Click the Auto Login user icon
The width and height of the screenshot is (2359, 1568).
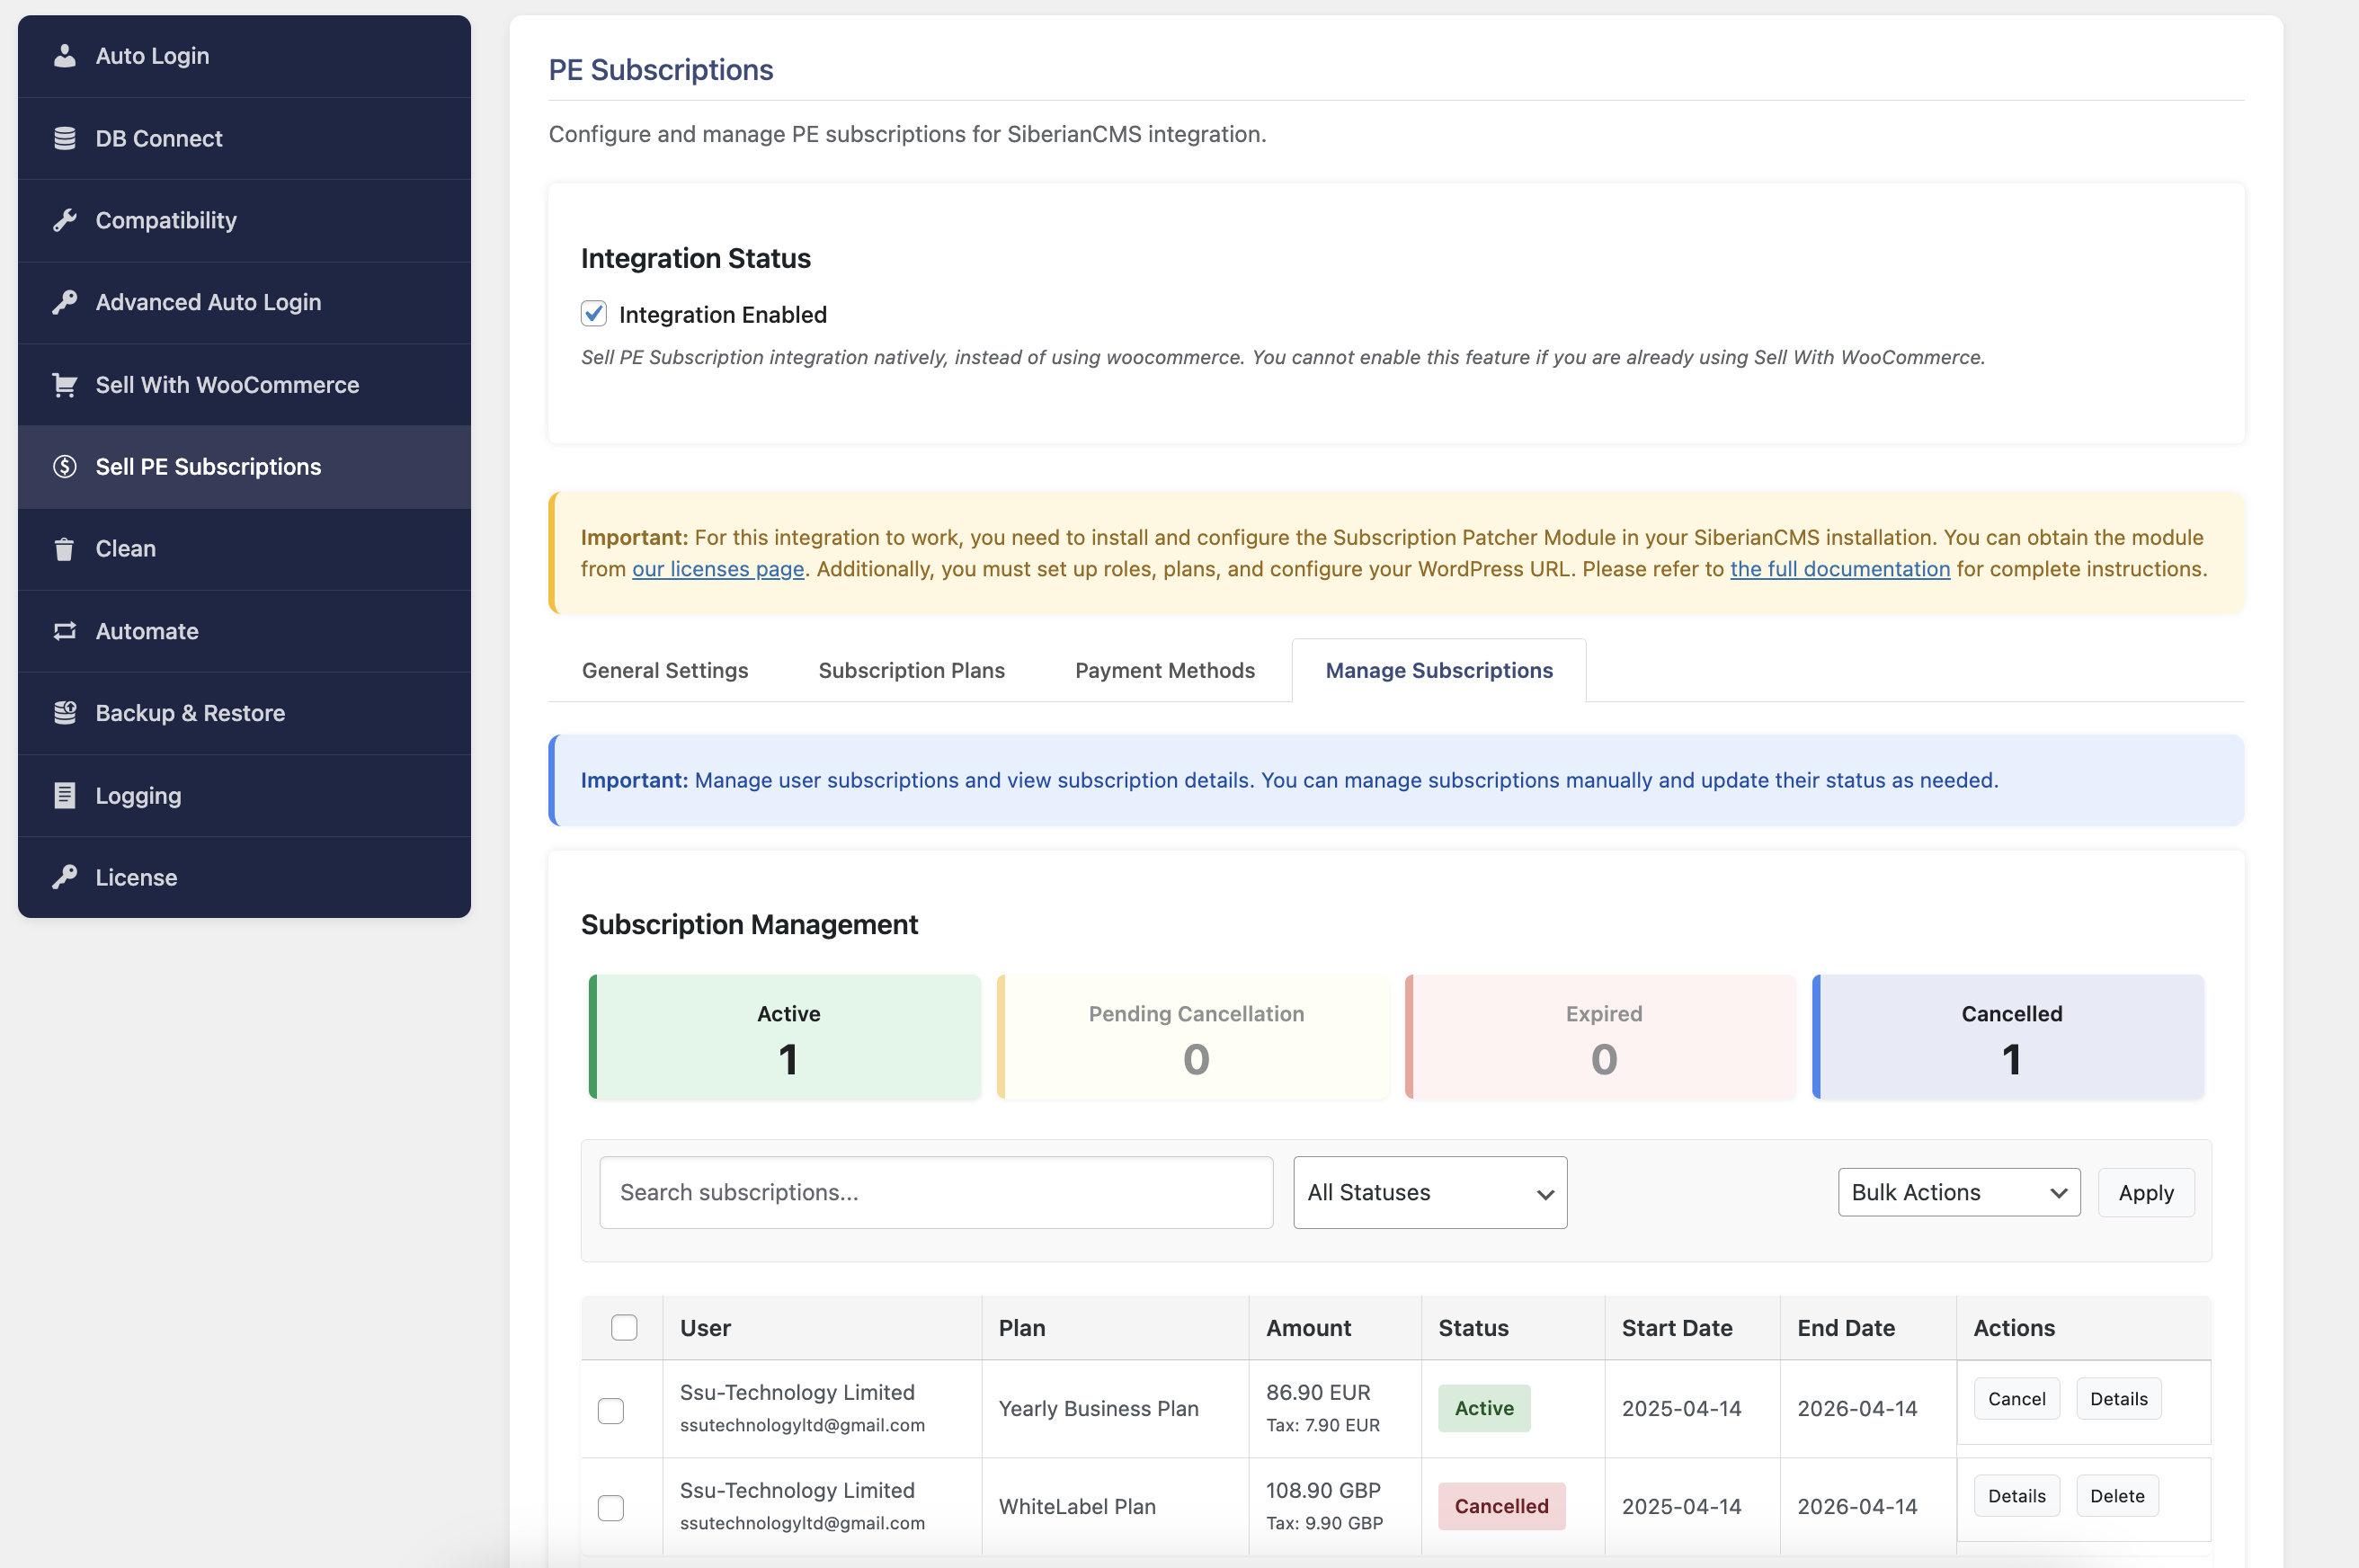(65, 56)
